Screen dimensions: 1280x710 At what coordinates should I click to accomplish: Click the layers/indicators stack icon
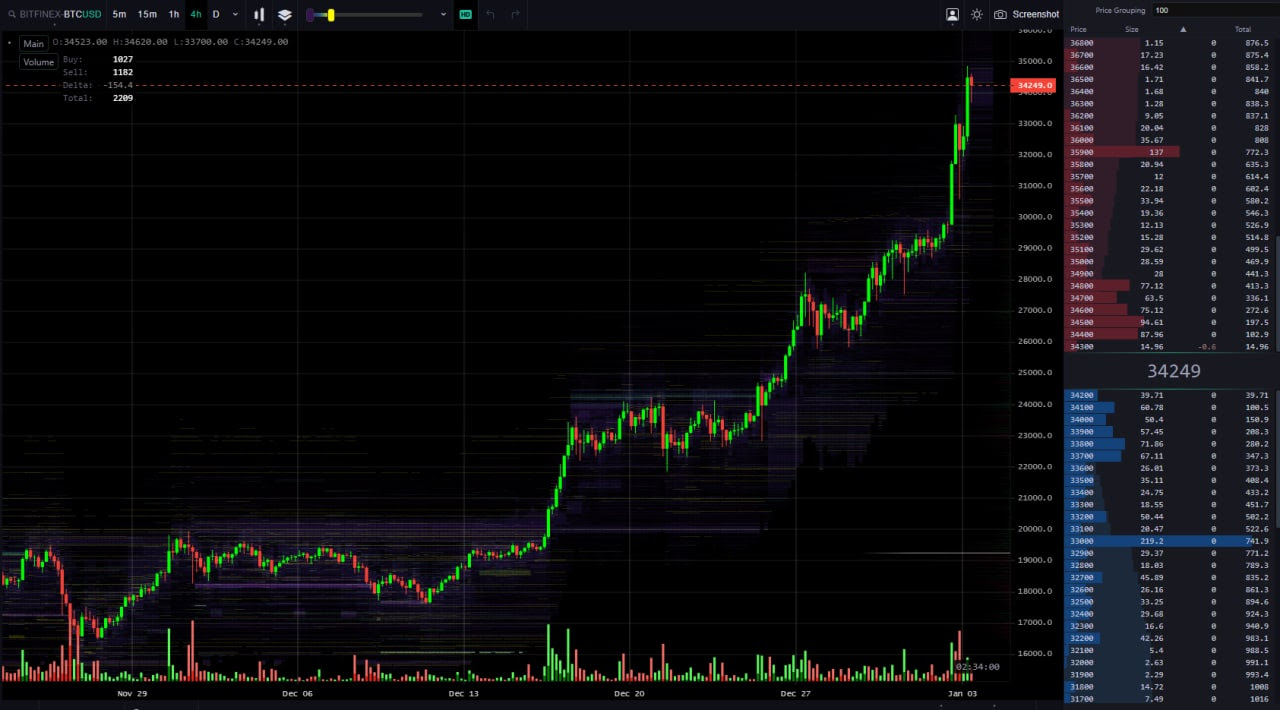[285, 15]
